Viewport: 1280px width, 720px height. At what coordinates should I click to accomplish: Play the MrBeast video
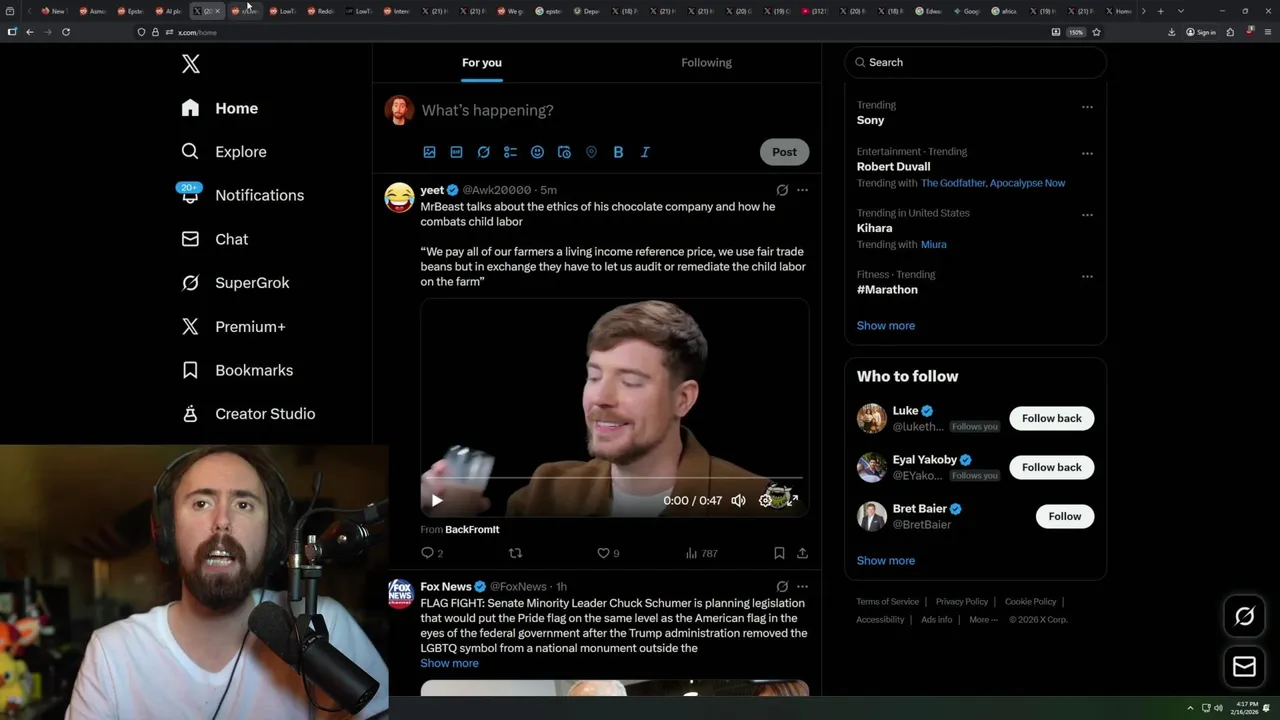(x=437, y=500)
